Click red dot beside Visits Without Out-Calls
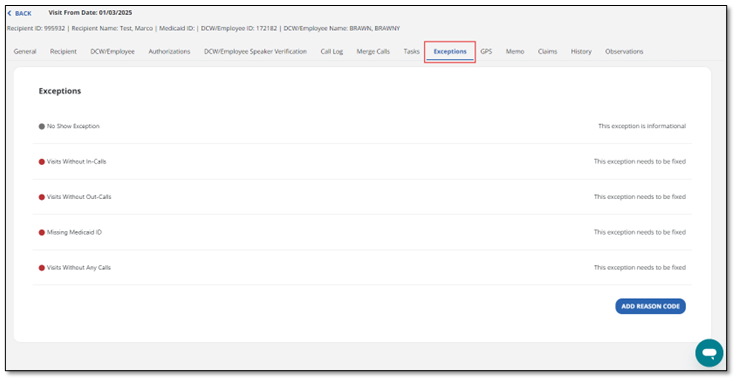Image resolution: width=736 pixels, height=380 pixels. click(42, 197)
